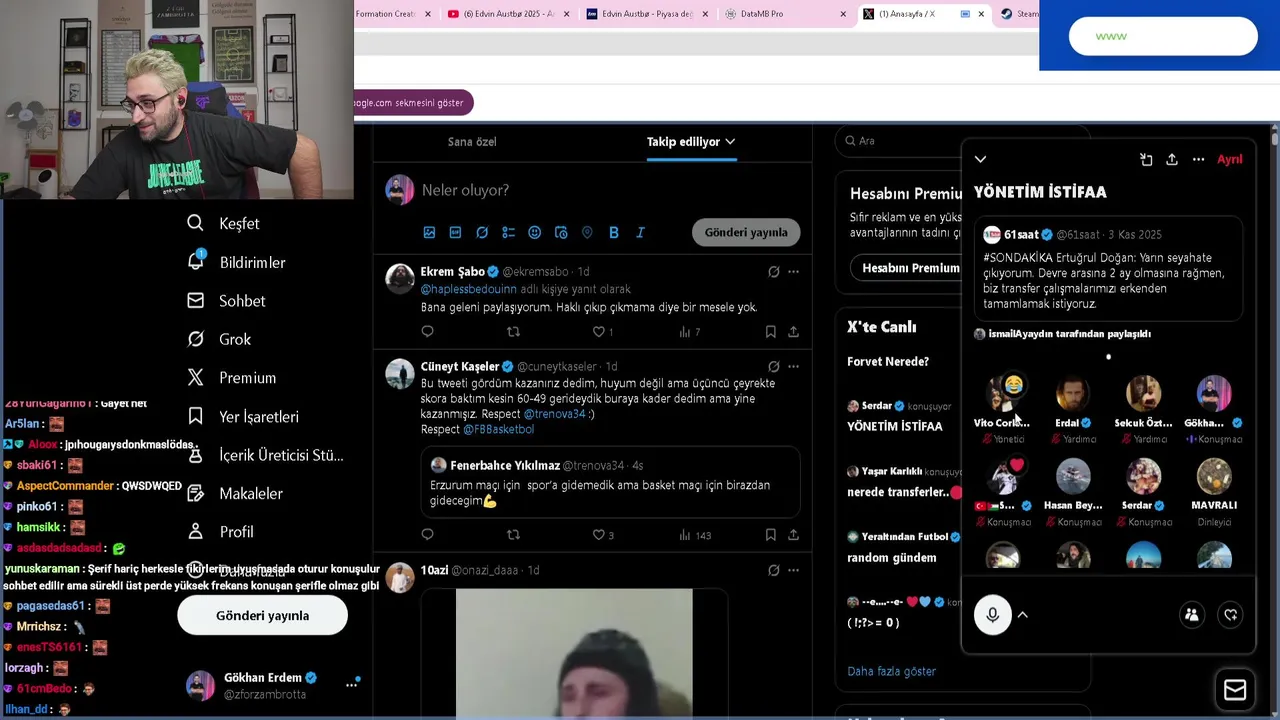Viewport: 1280px width, 720px height.
Task: Open Premium in the sidebar
Action: tap(231, 378)
